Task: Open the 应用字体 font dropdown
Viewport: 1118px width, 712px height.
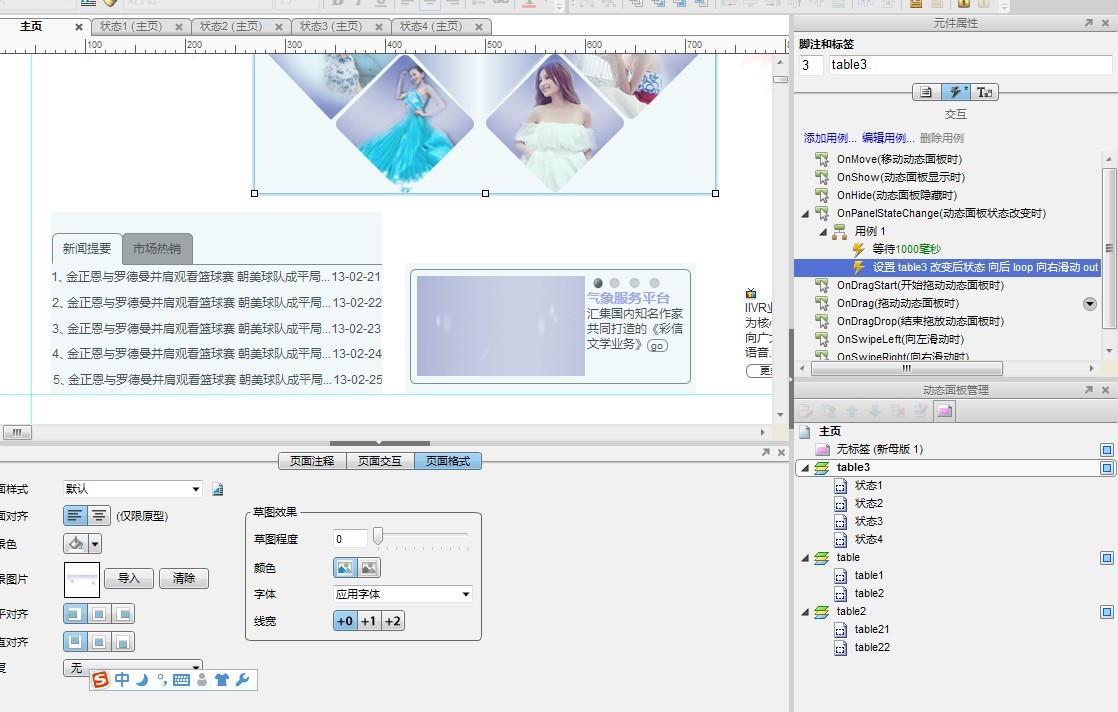Action: point(466,594)
